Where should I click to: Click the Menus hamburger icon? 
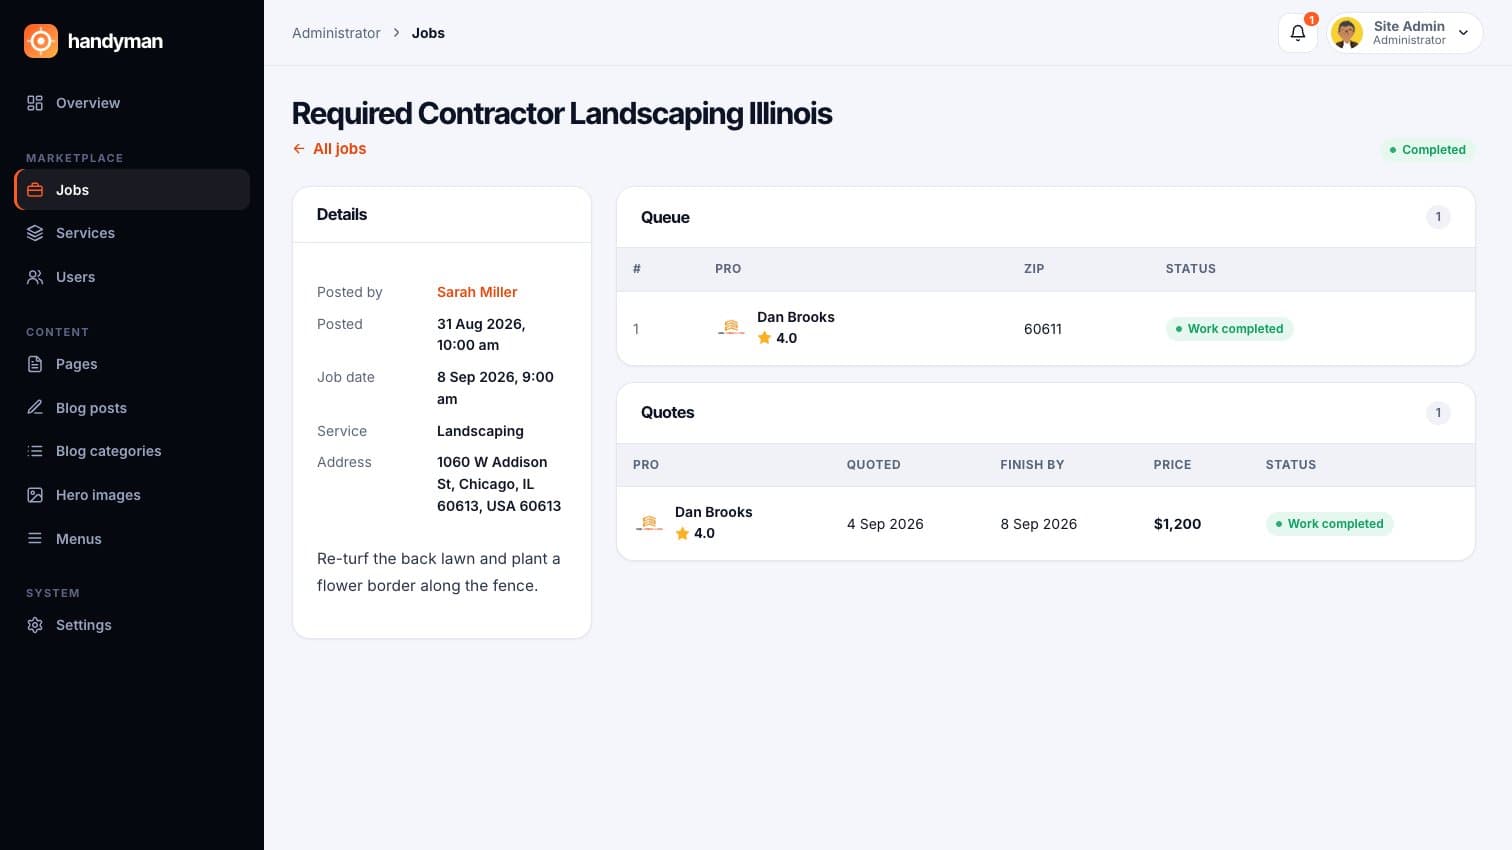tap(35, 539)
